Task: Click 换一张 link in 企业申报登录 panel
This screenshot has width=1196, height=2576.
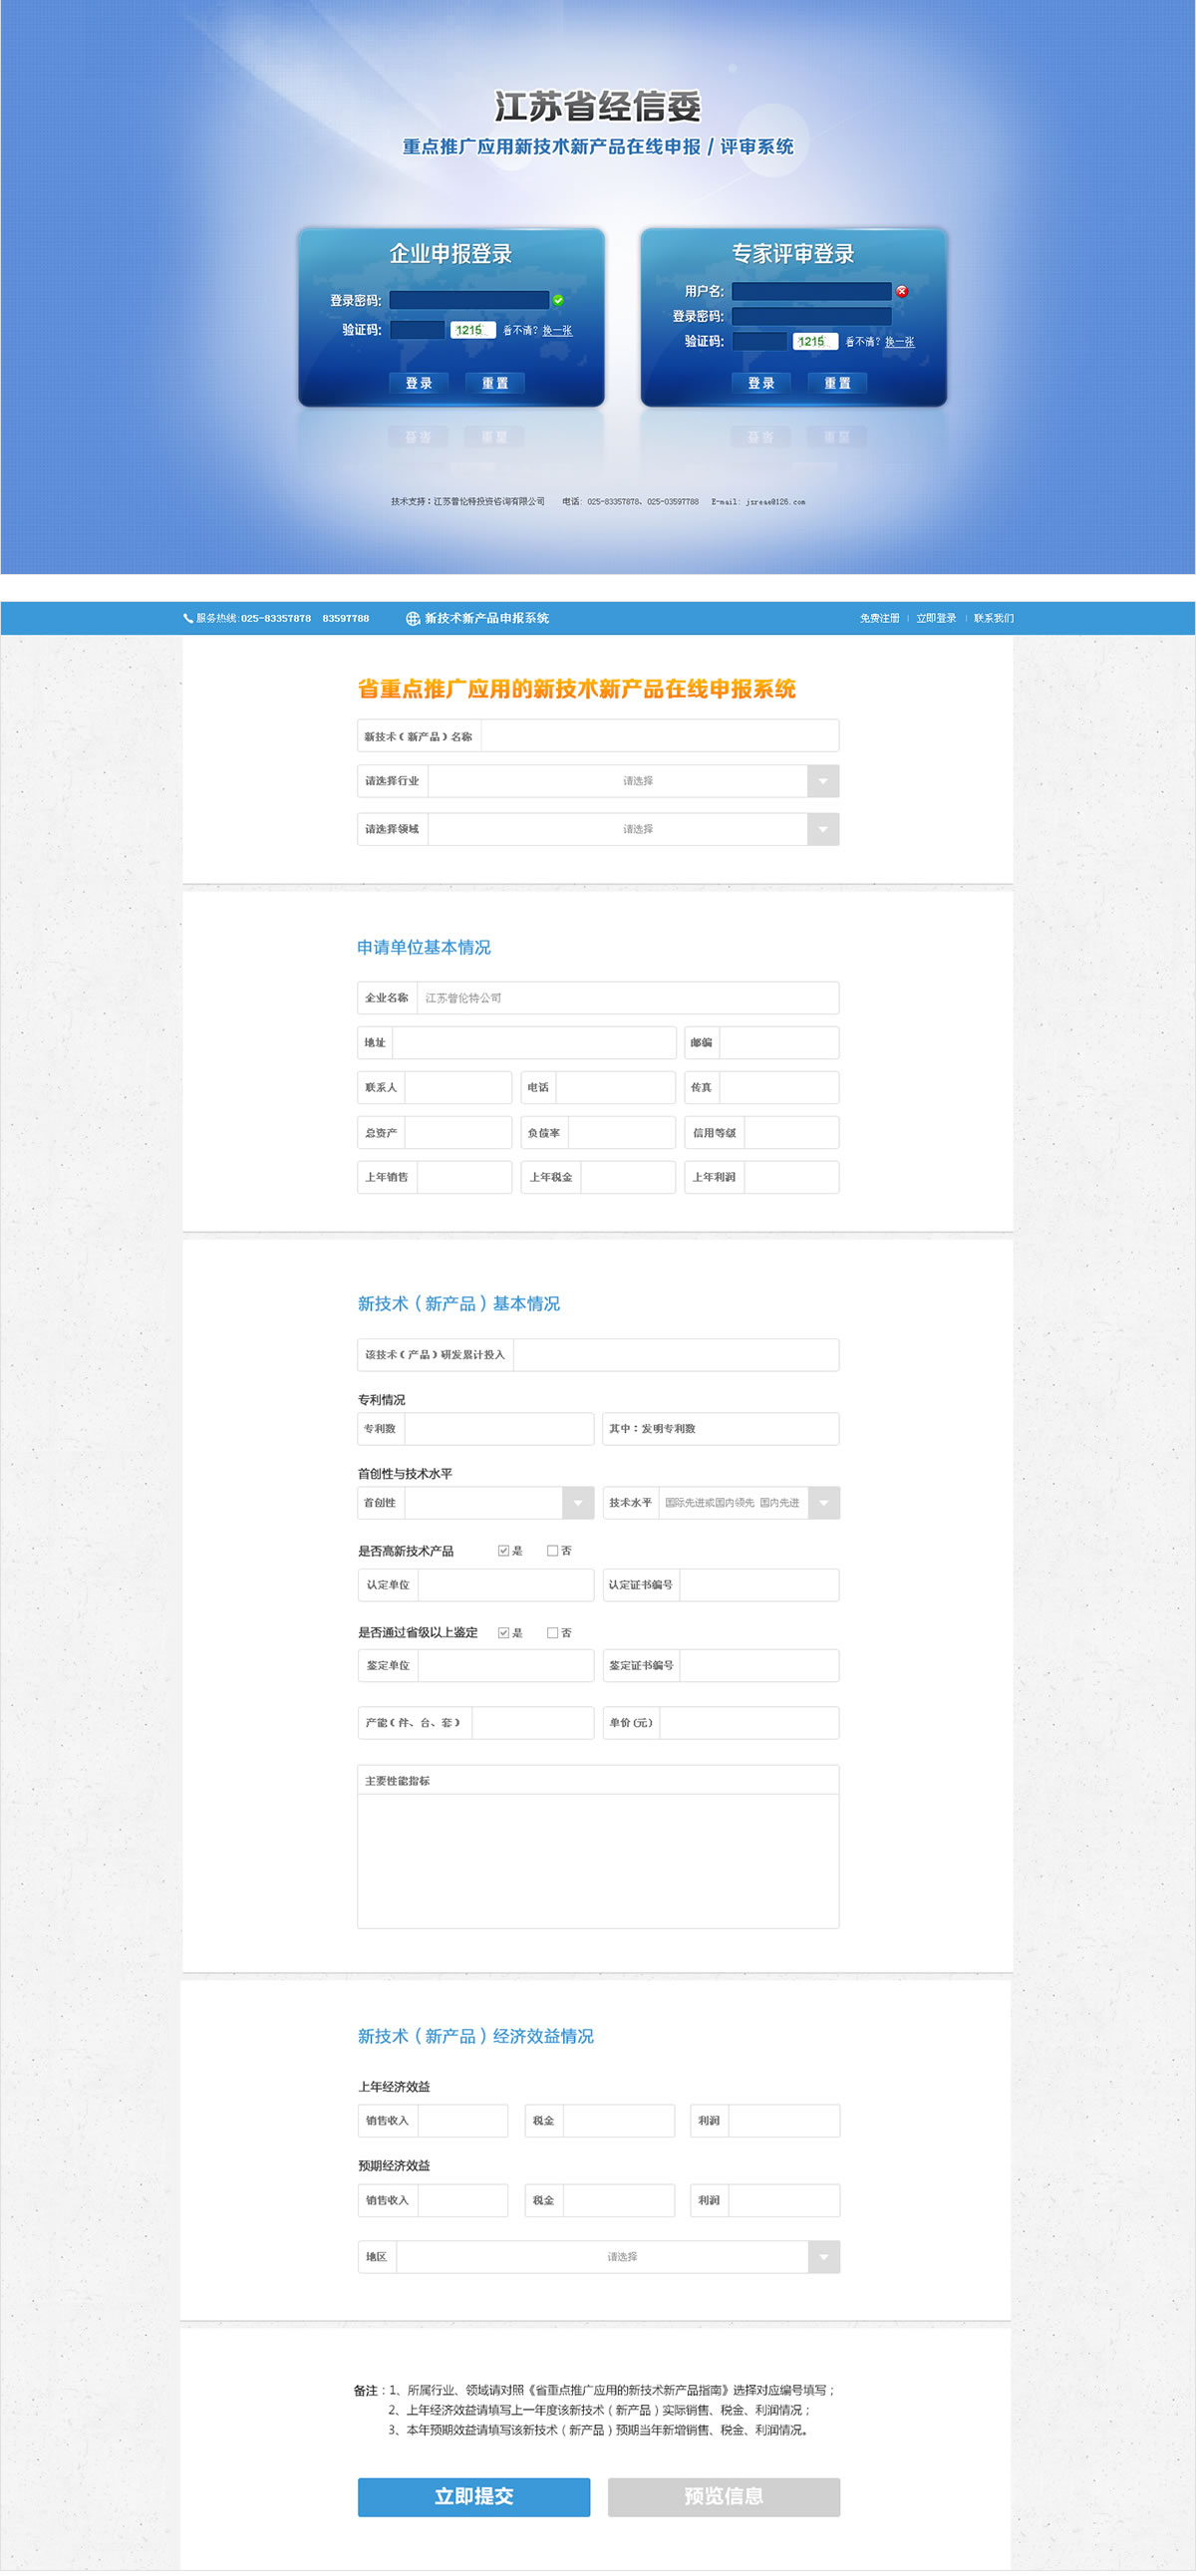Action: coord(557,331)
